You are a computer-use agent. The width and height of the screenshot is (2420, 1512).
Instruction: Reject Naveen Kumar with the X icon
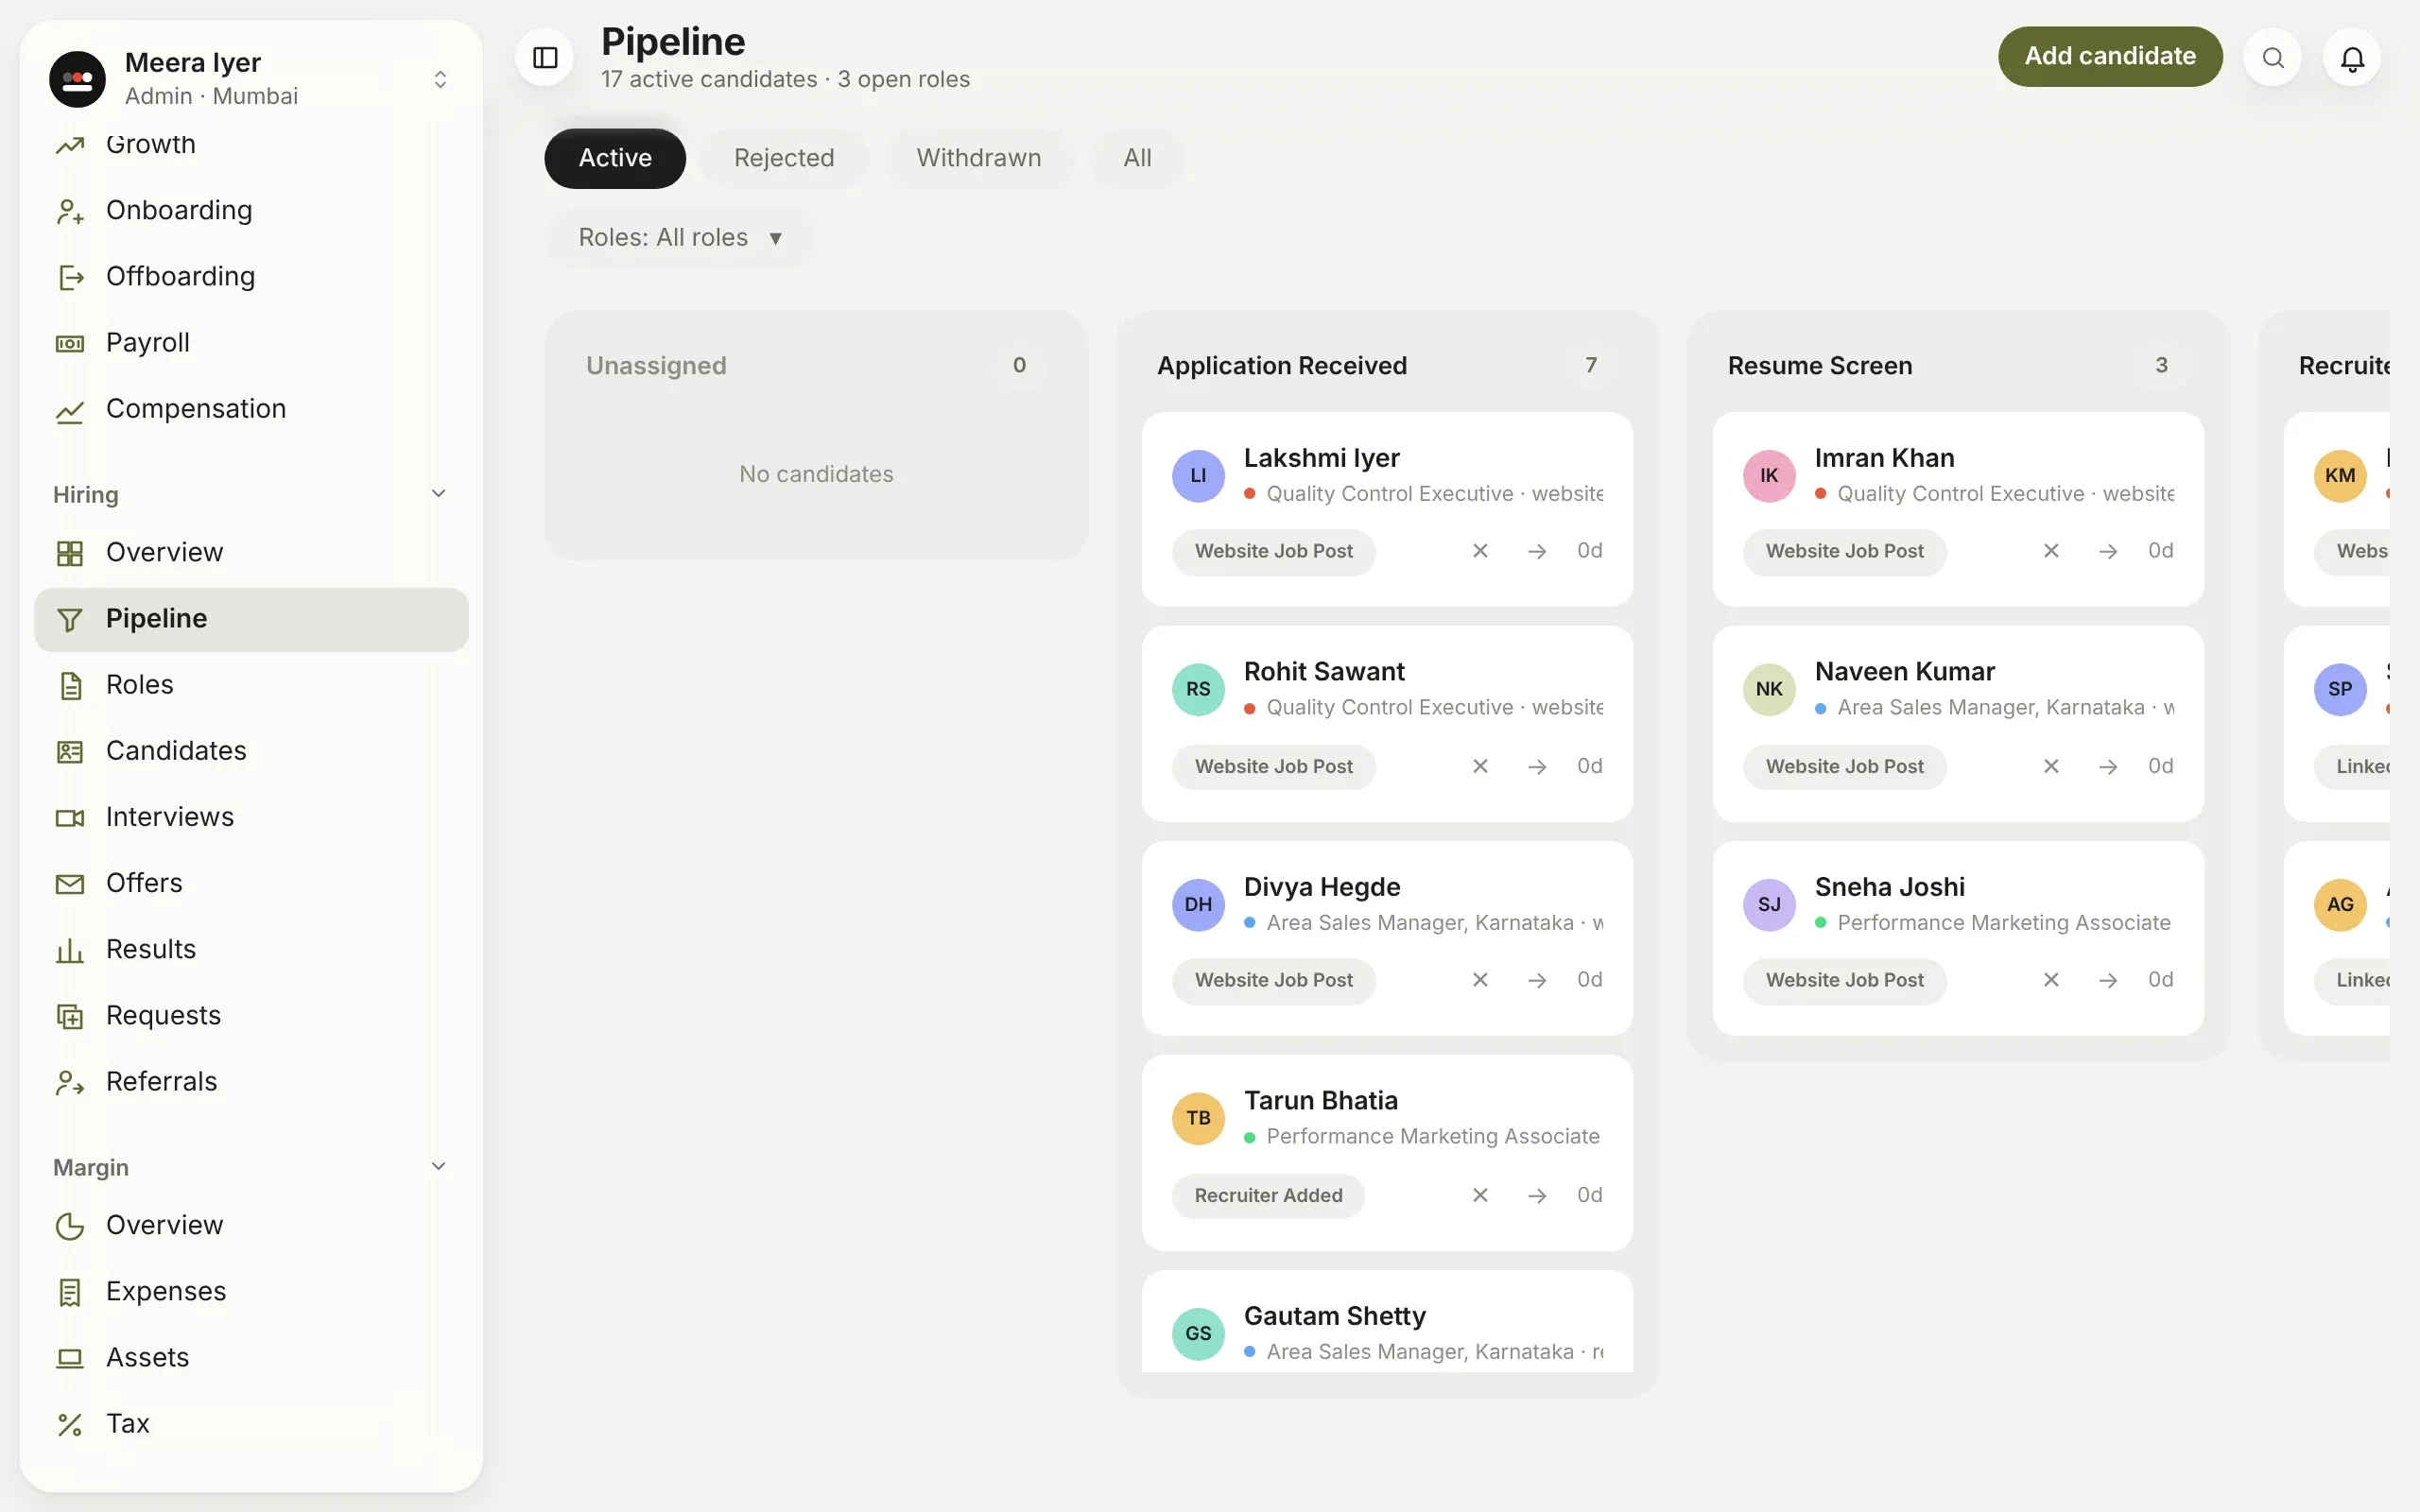pos(2051,766)
